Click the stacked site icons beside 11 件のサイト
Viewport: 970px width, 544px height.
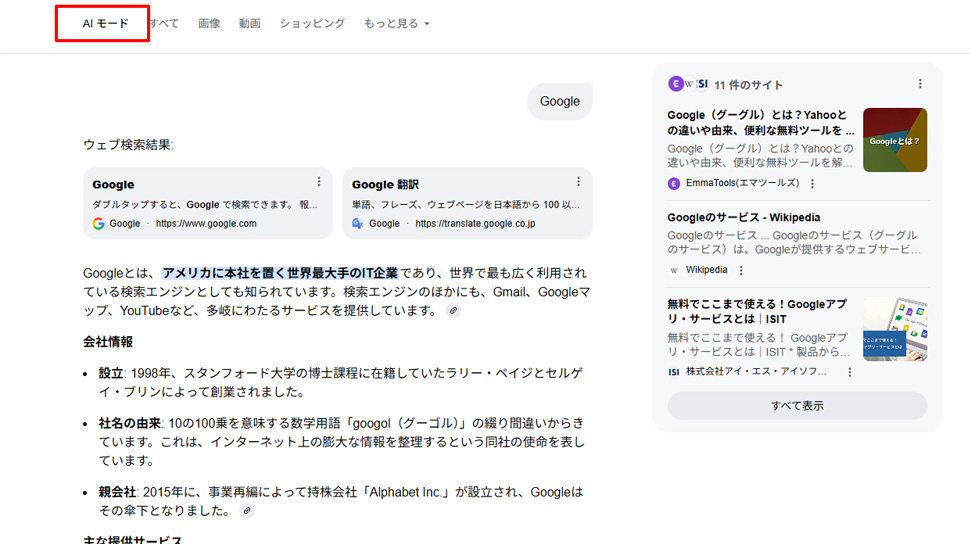[689, 84]
